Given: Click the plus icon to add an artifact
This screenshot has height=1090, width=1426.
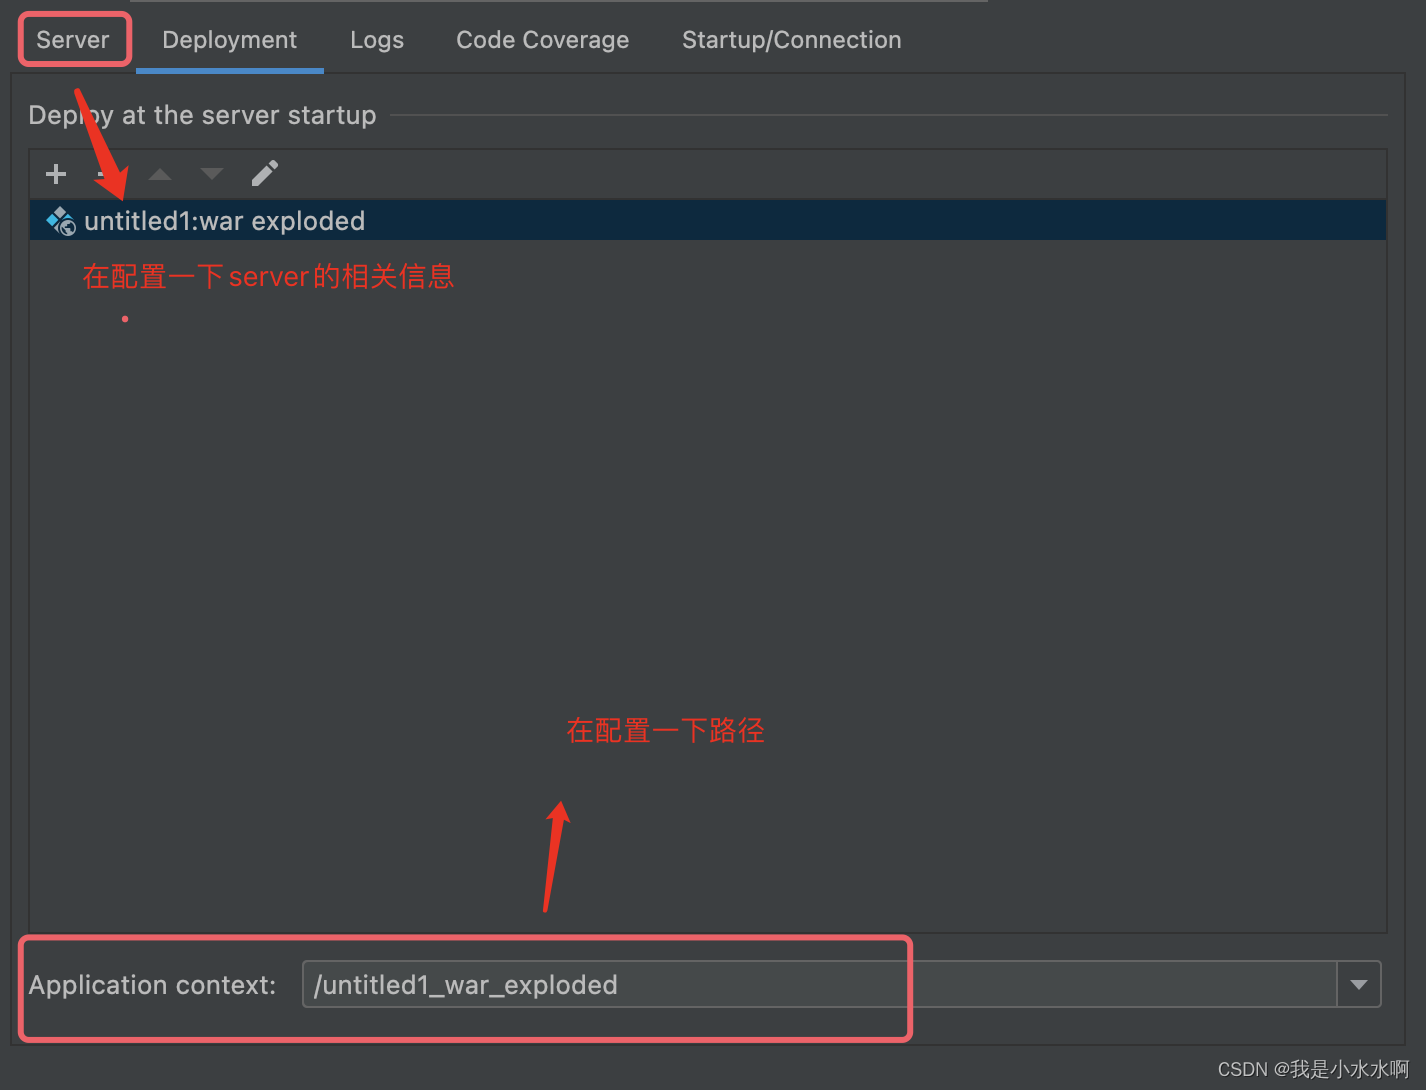Looking at the screenshot, I should pyautogui.click(x=56, y=174).
